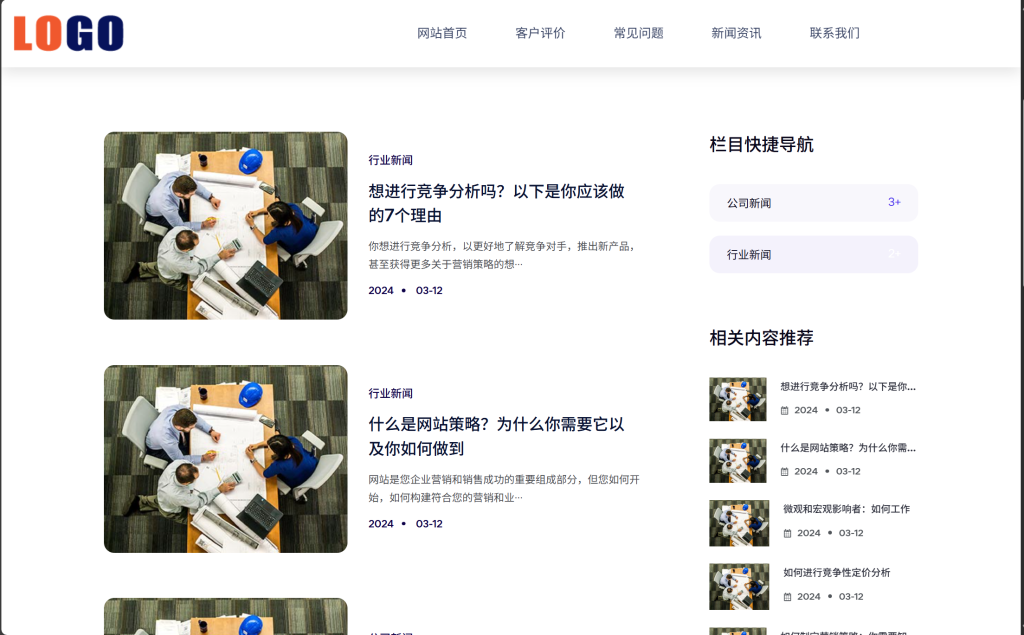Open the 新闻资讯 navigation item
Image resolution: width=1024 pixels, height=635 pixels.
[735, 32]
